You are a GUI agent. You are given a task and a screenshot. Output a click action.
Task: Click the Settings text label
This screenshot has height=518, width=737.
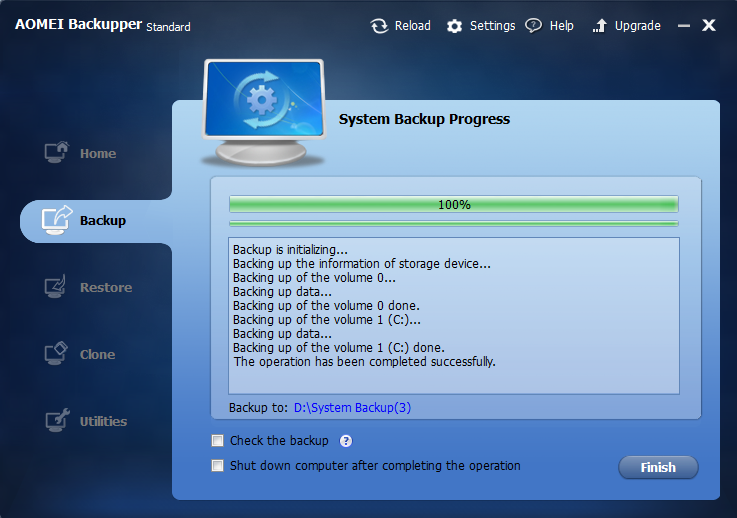(x=493, y=26)
